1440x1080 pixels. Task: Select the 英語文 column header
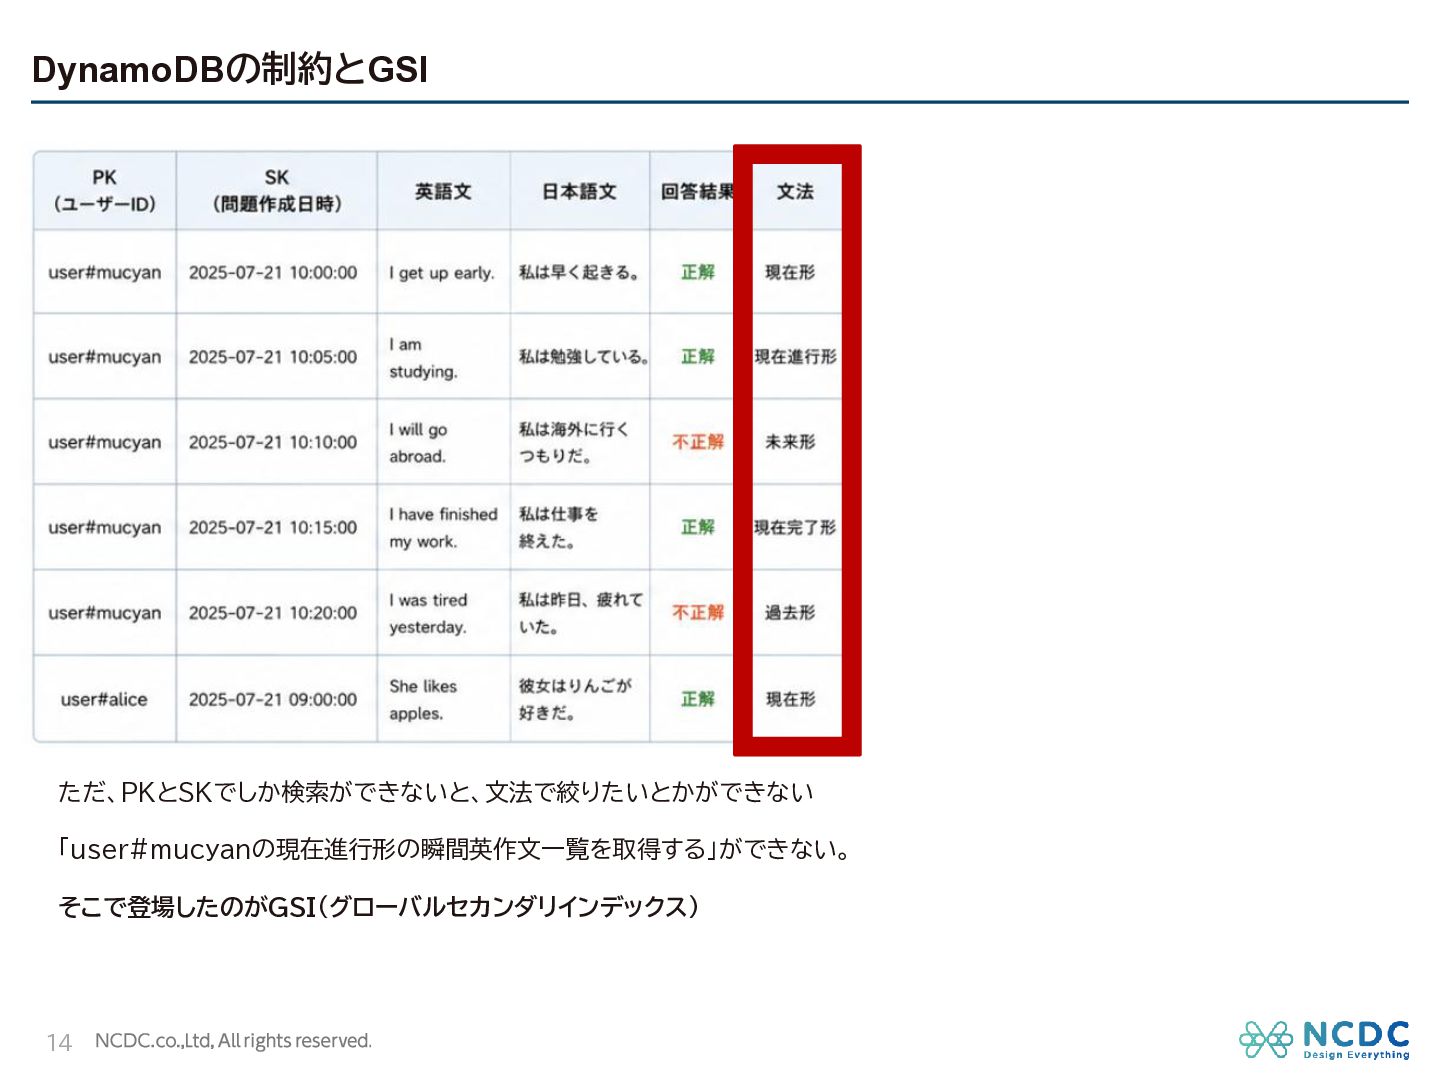[x=443, y=191]
